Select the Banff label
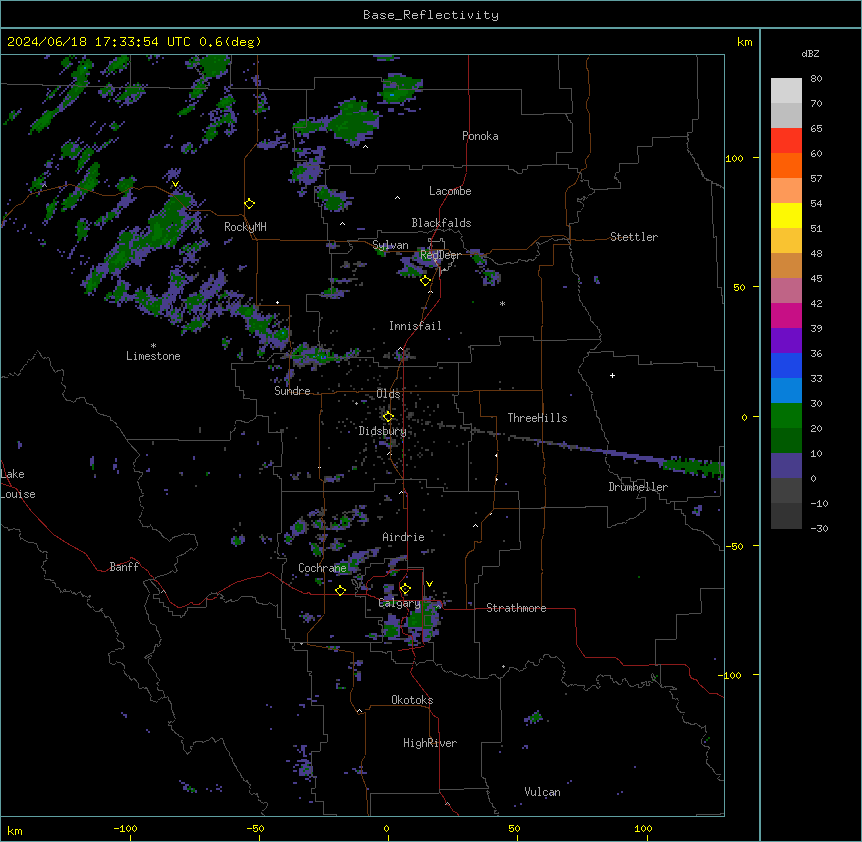The width and height of the screenshot is (862, 842). [124, 567]
